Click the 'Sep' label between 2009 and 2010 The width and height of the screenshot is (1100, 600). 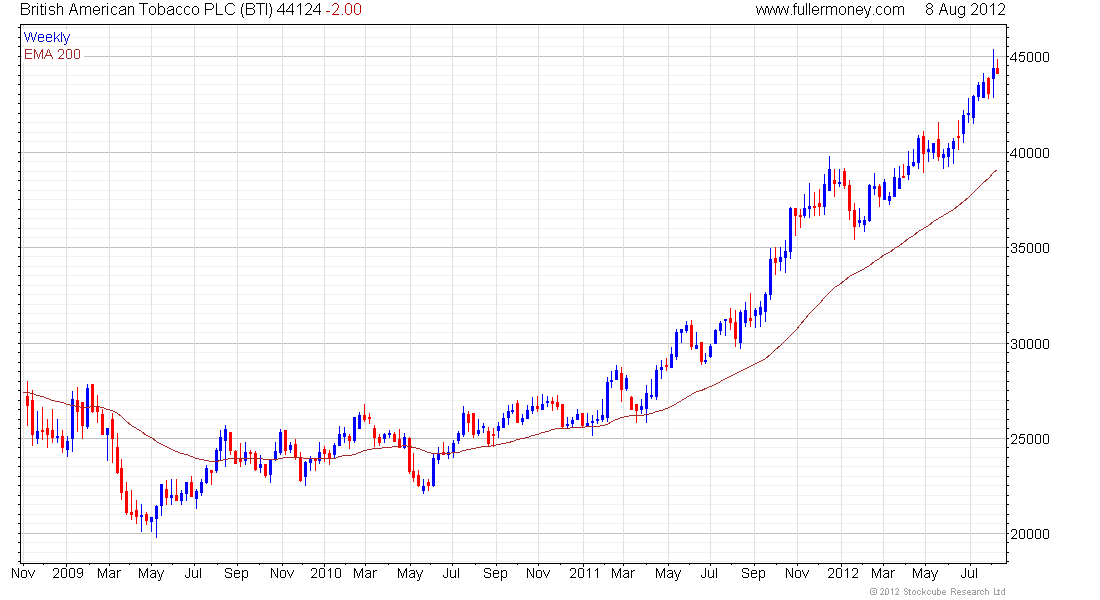pyautogui.click(x=236, y=573)
